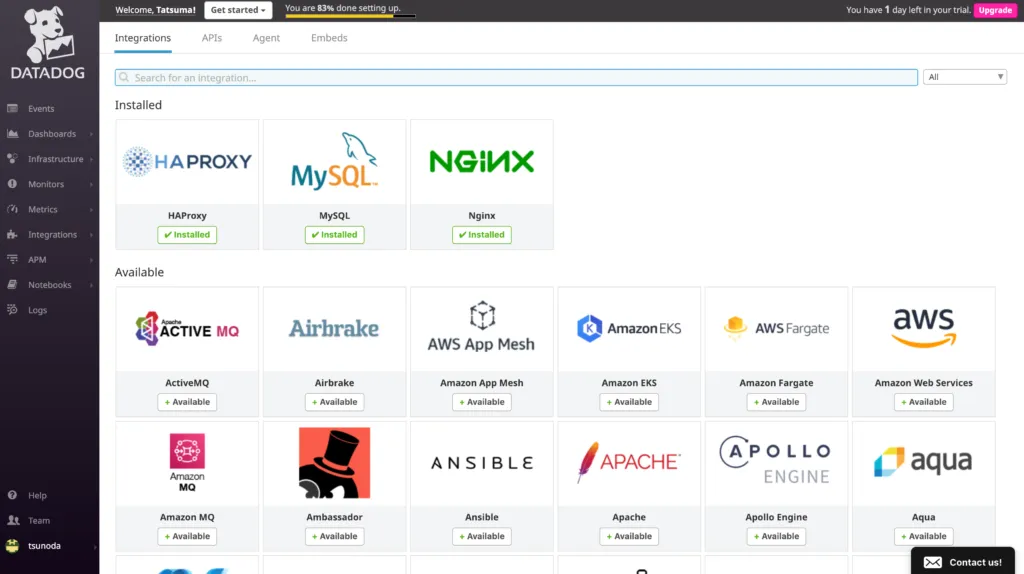Viewport: 1024px width, 574px height.
Task: Click Available button under Ambassador
Action: coord(334,536)
